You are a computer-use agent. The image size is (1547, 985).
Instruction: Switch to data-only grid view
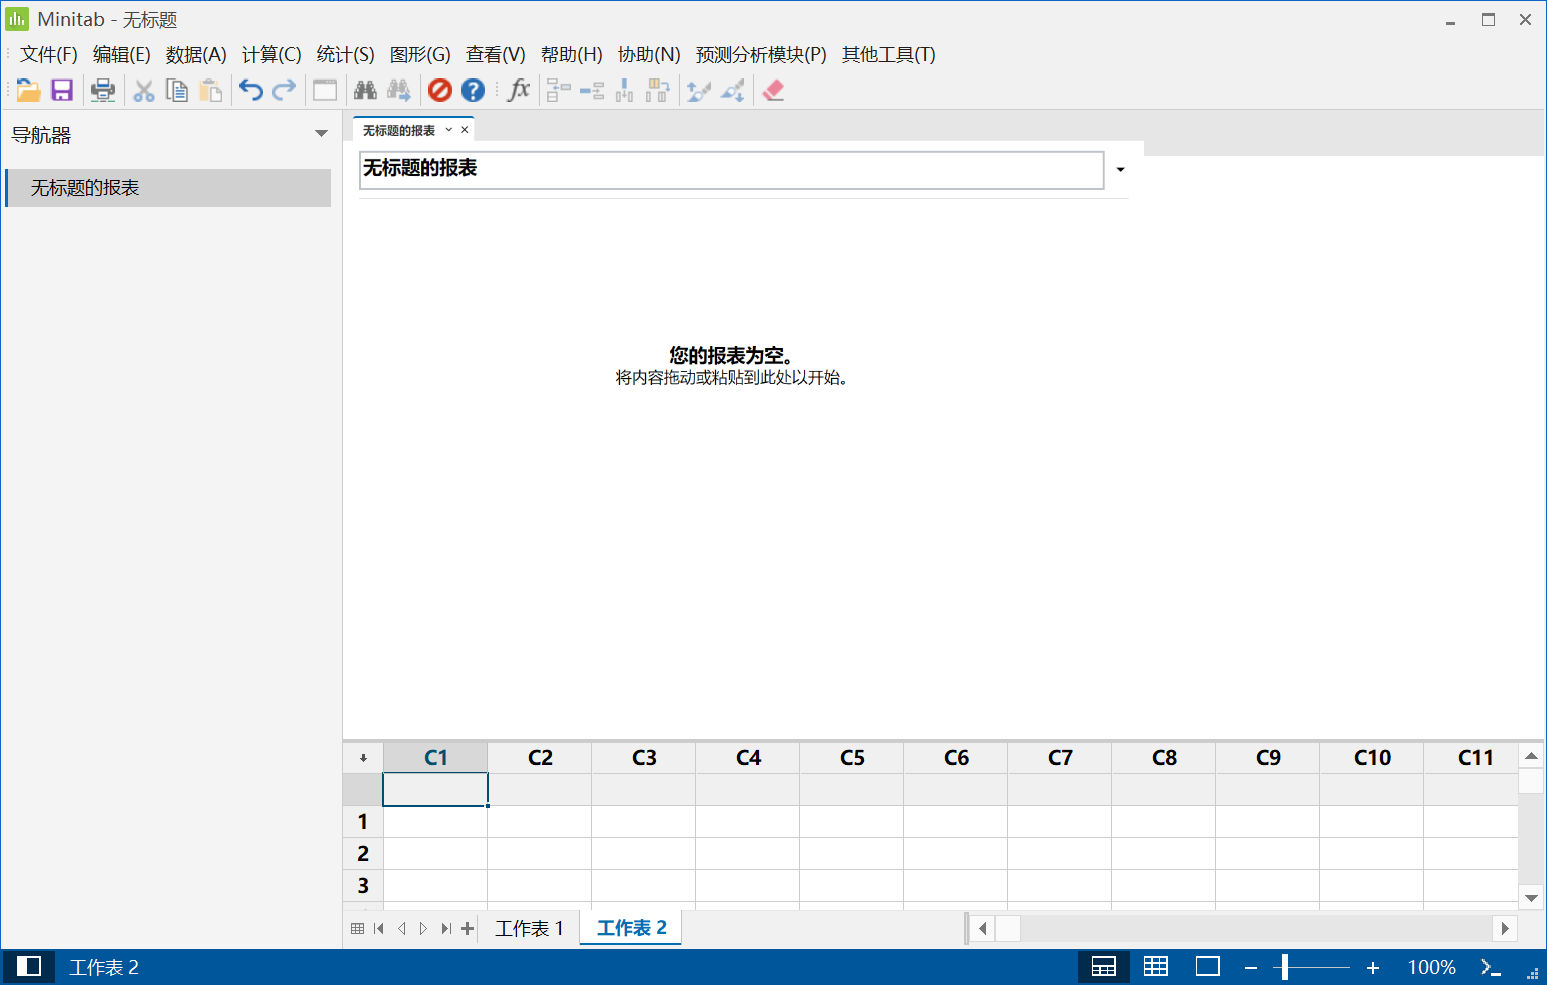point(1156,966)
